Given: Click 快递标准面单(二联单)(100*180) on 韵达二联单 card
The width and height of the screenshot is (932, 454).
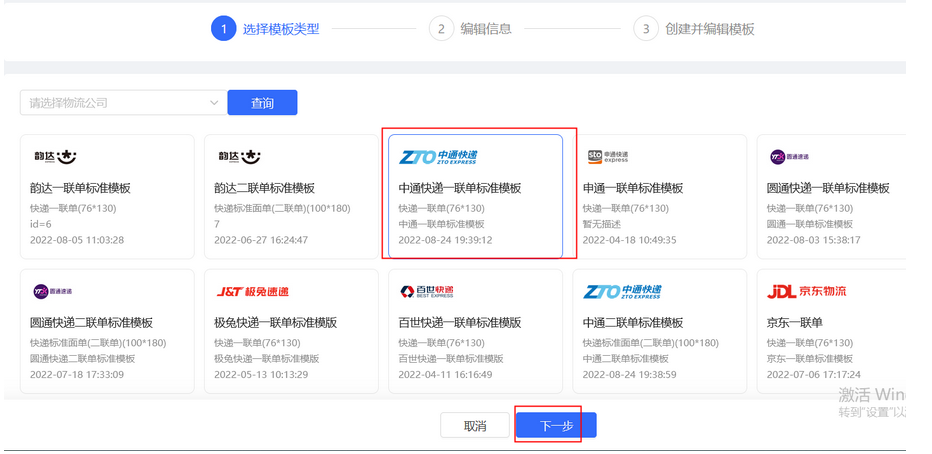Looking at the screenshot, I should pos(282,209).
